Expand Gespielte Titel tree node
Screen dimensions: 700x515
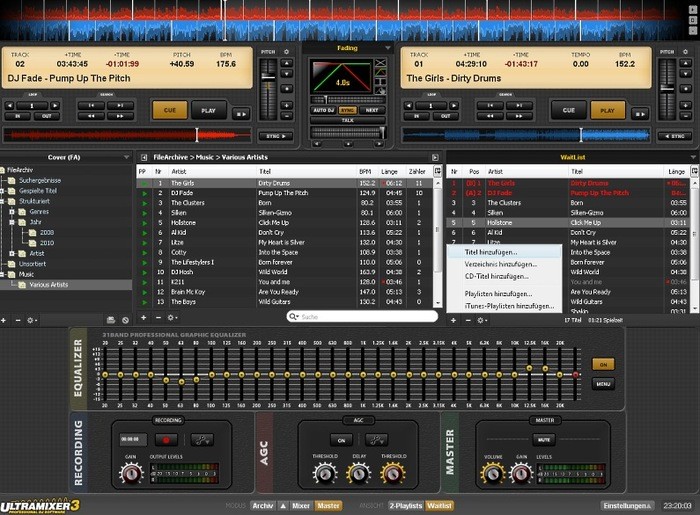point(2,191)
